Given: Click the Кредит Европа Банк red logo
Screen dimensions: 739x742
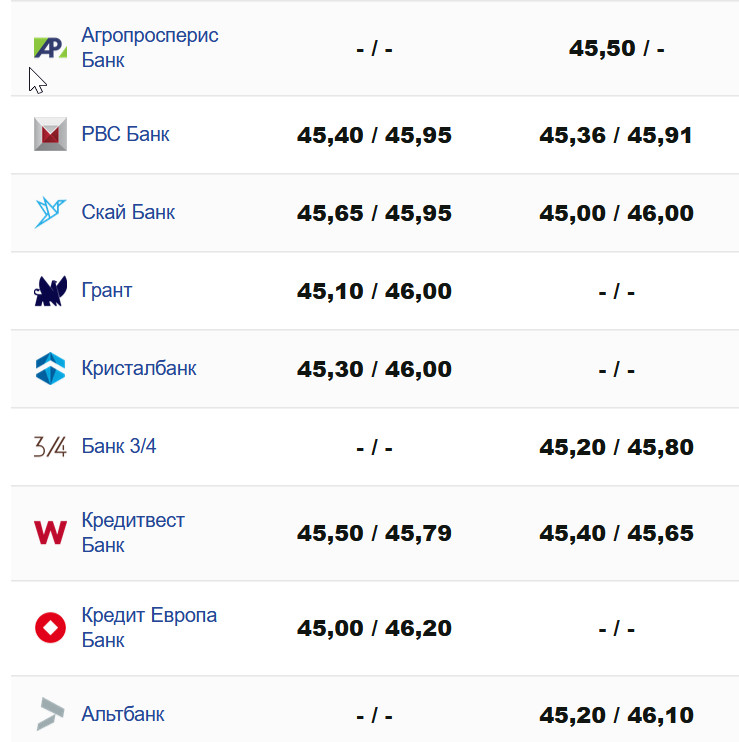Looking at the screenshot, I should coord(50,628).
